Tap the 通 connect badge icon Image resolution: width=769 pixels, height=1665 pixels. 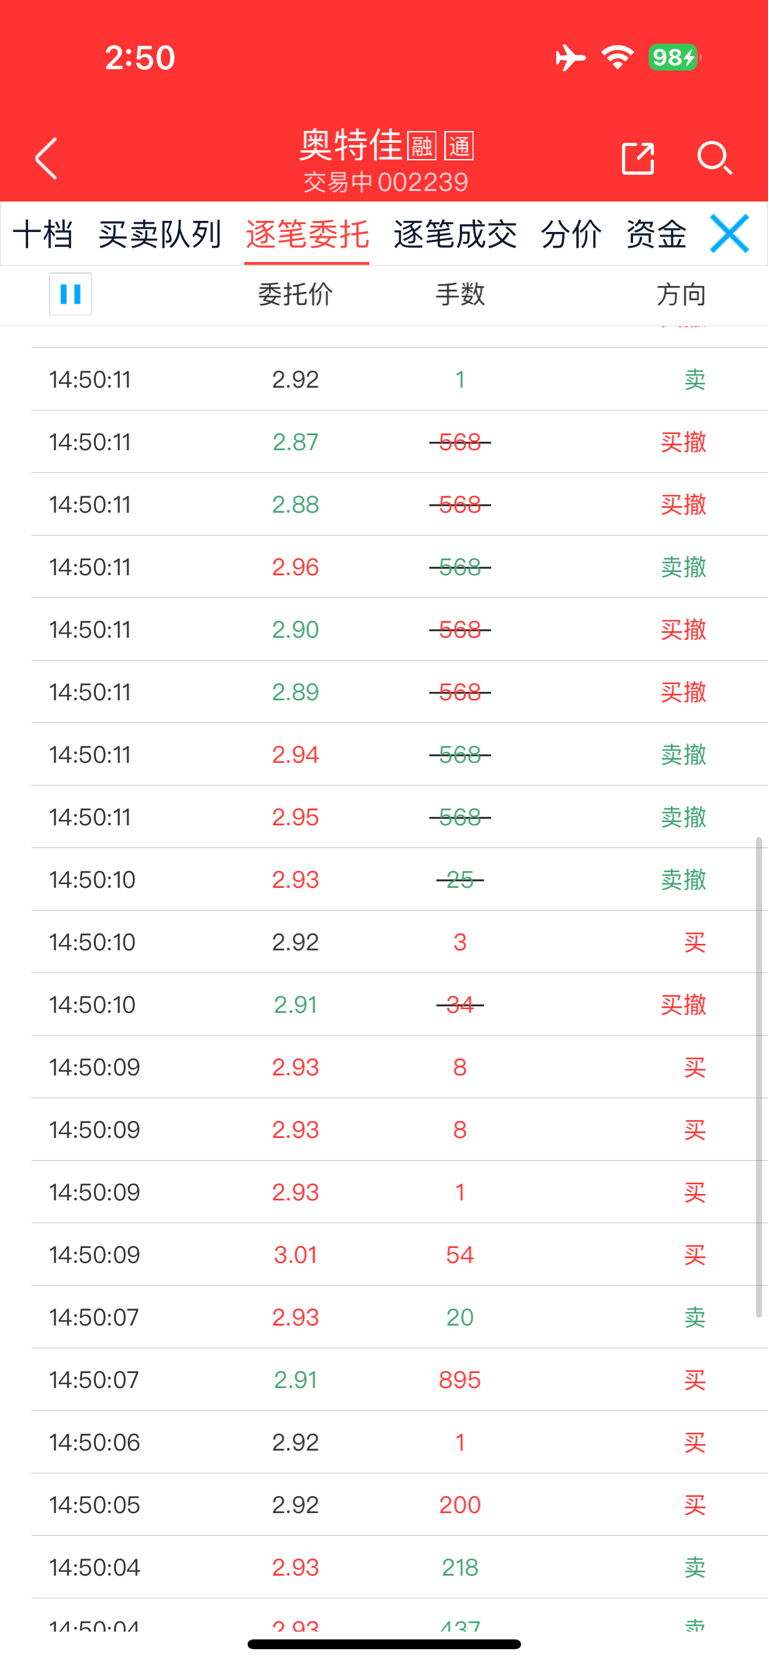coord(459,147)
